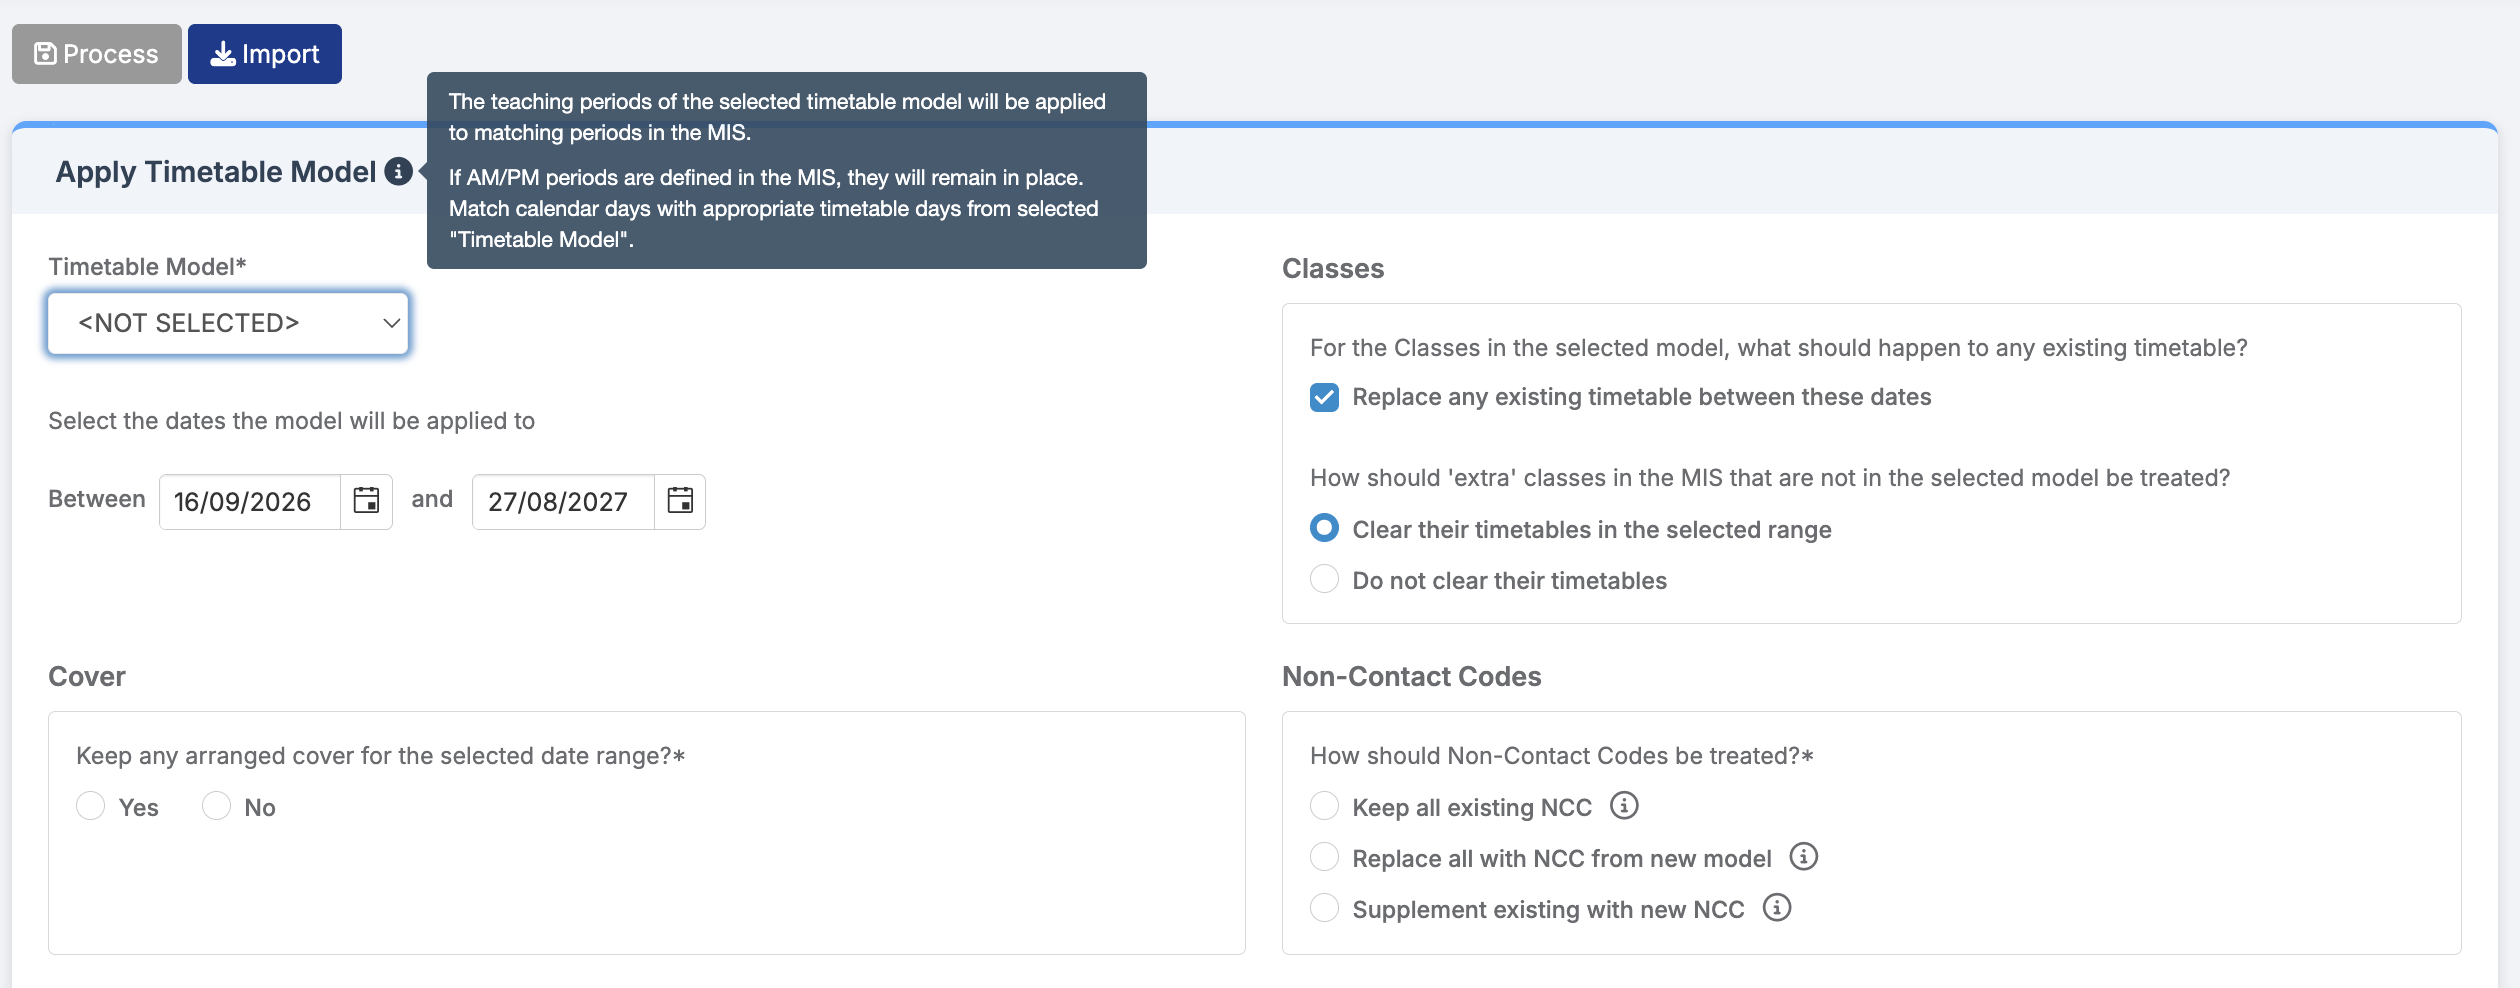Select Do not clear their timetables
2520x988 pixels.
pyautogui.click(x=1324, y=579)
